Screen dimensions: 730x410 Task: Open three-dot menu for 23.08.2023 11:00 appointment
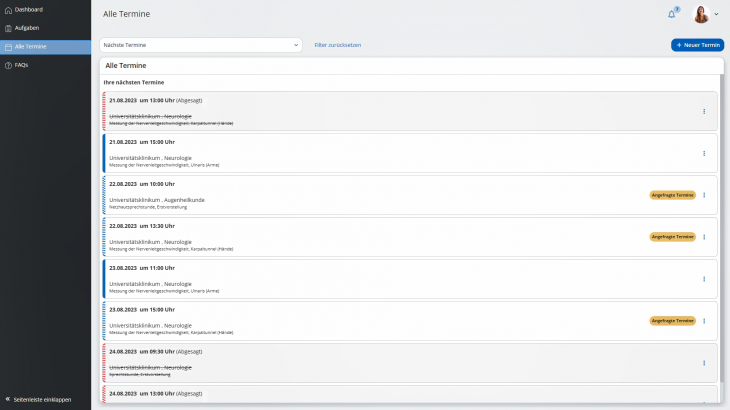(704, 279)
